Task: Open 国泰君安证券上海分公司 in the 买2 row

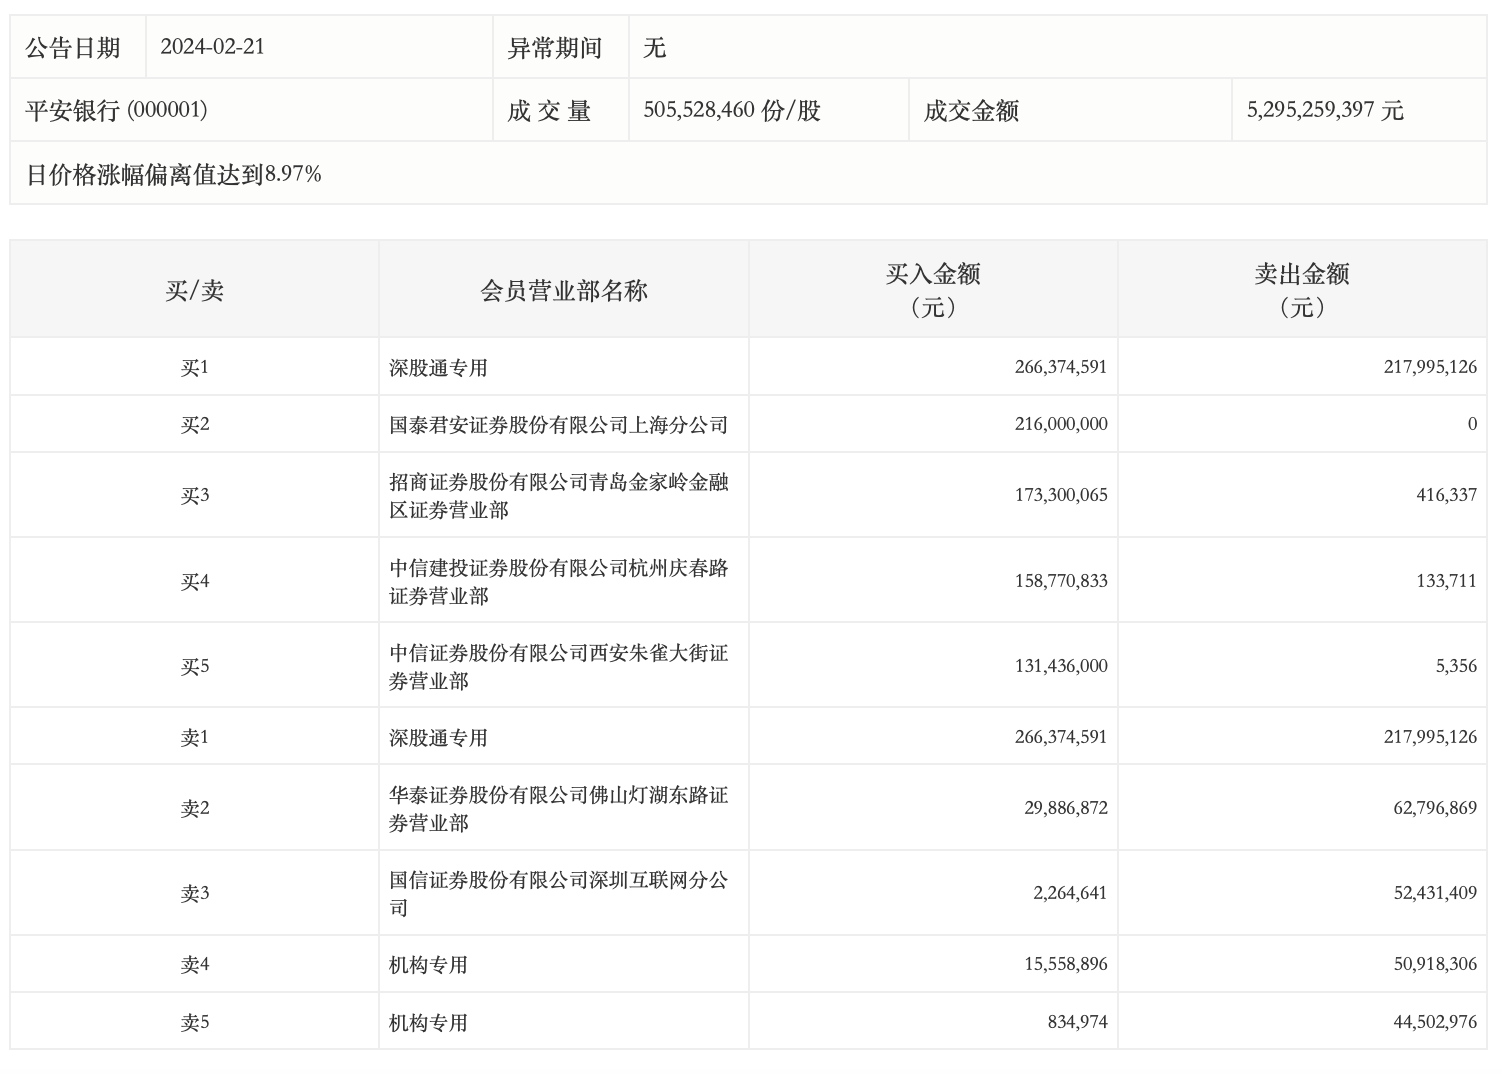Action: [558, 425]
